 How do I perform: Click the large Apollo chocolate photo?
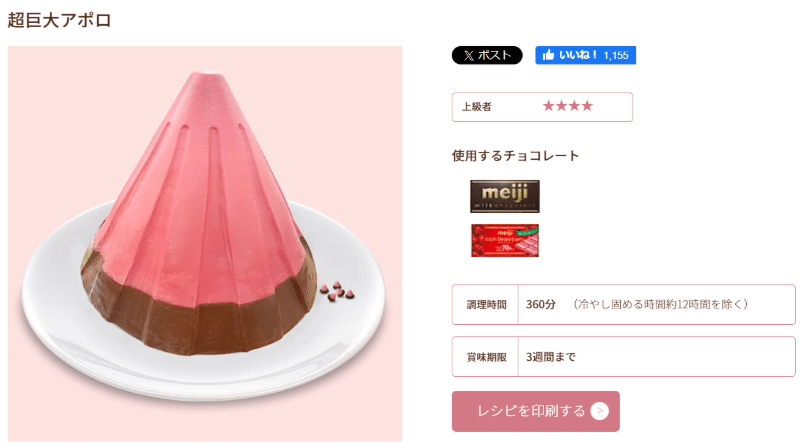205,244
